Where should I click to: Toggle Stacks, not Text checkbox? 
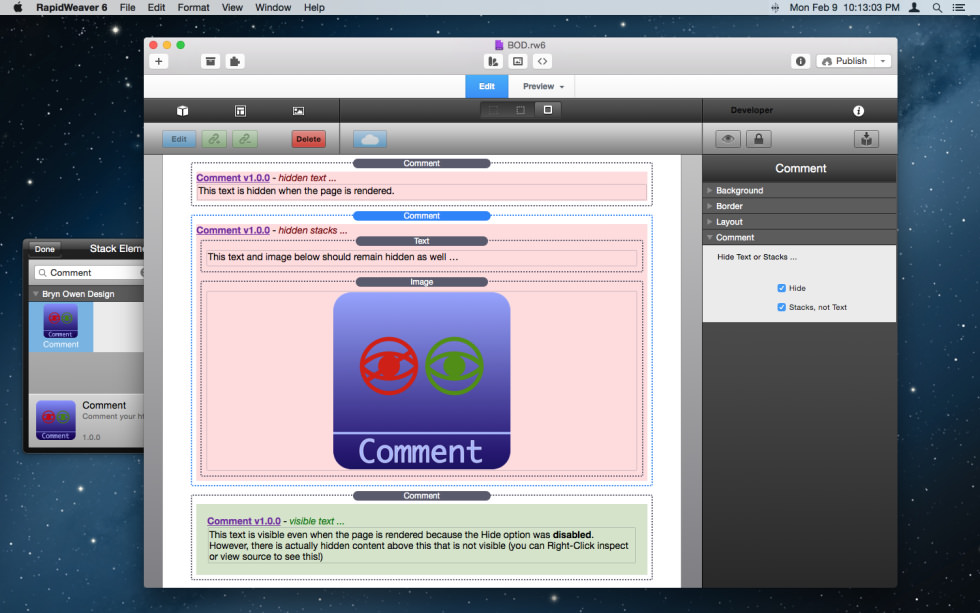pyautogui.click(x=781, y=307)
